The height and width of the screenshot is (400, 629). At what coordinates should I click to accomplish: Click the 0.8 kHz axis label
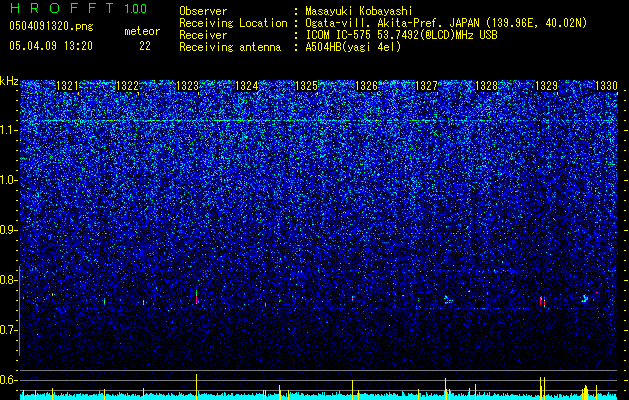(x=9, y=280)
